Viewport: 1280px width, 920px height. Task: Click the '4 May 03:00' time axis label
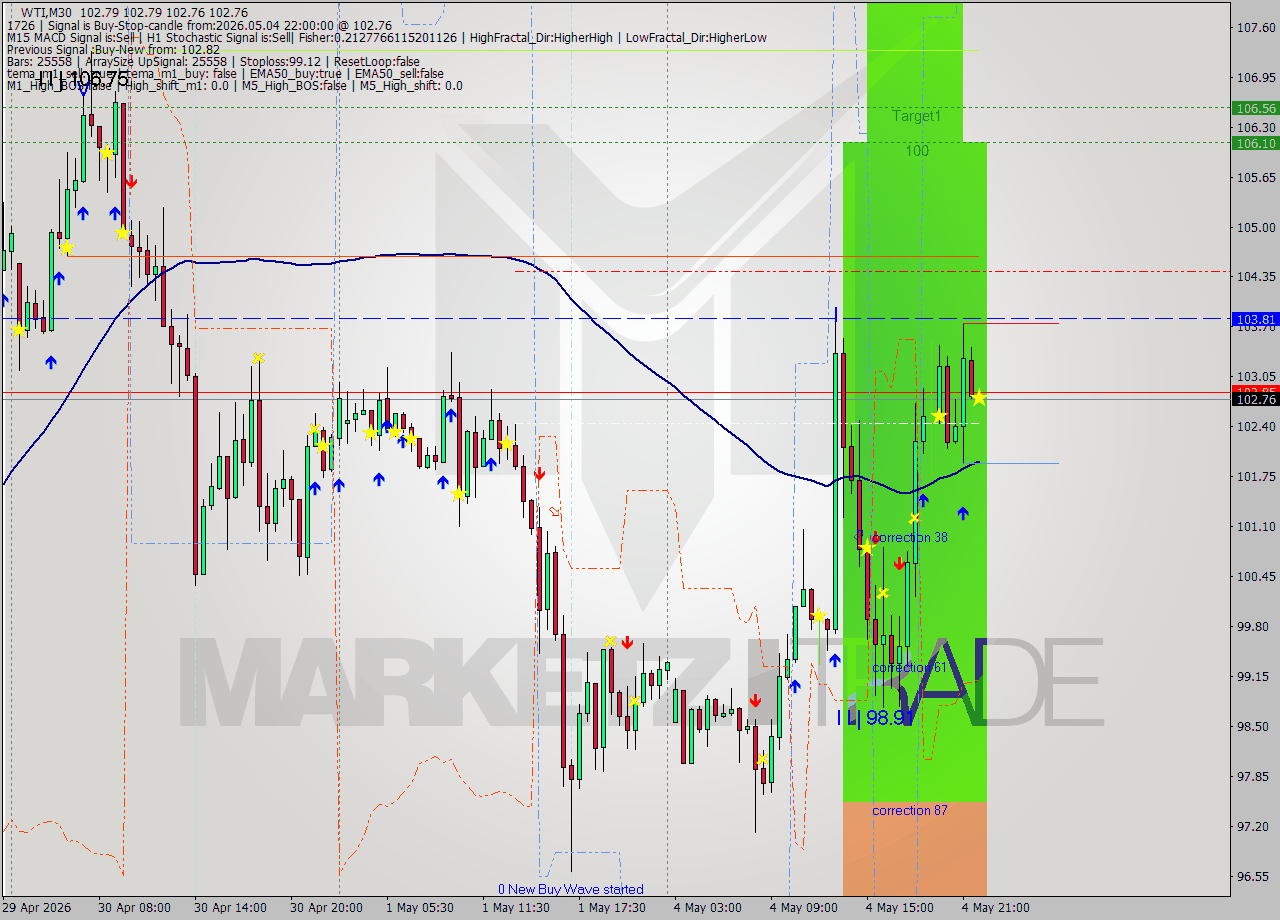(708, 908)
